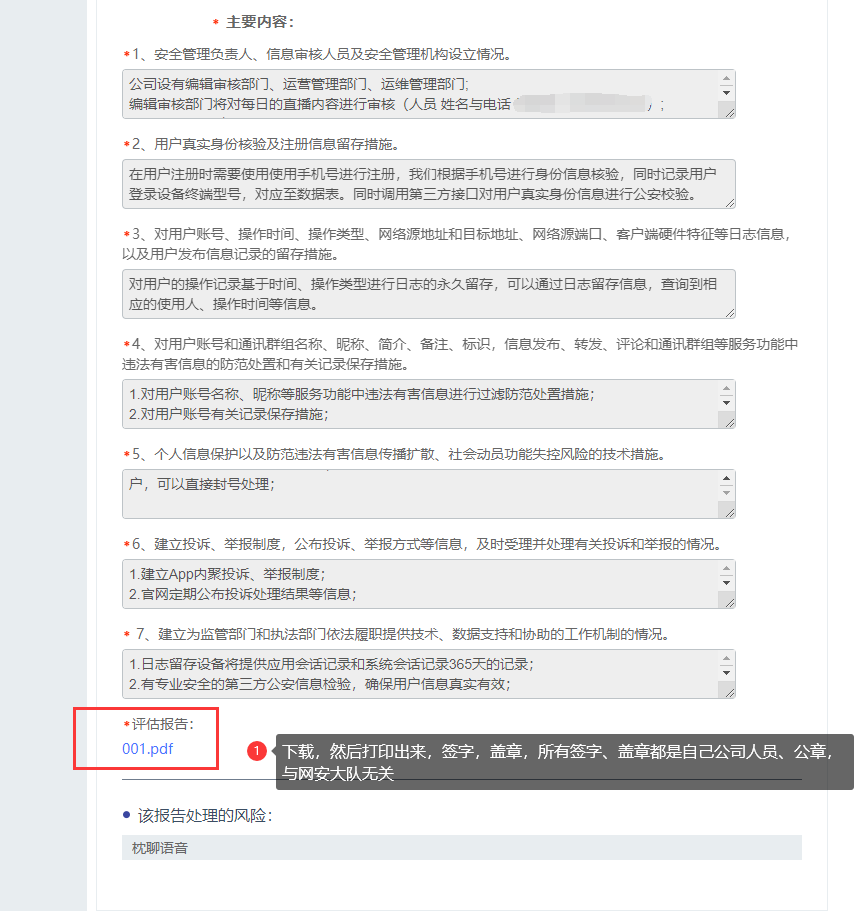Screen dimensions: 868x911
Task: Click scroll-up arrow in section 5 textbox
Action: pyautogui.click(x=727, y=478)
